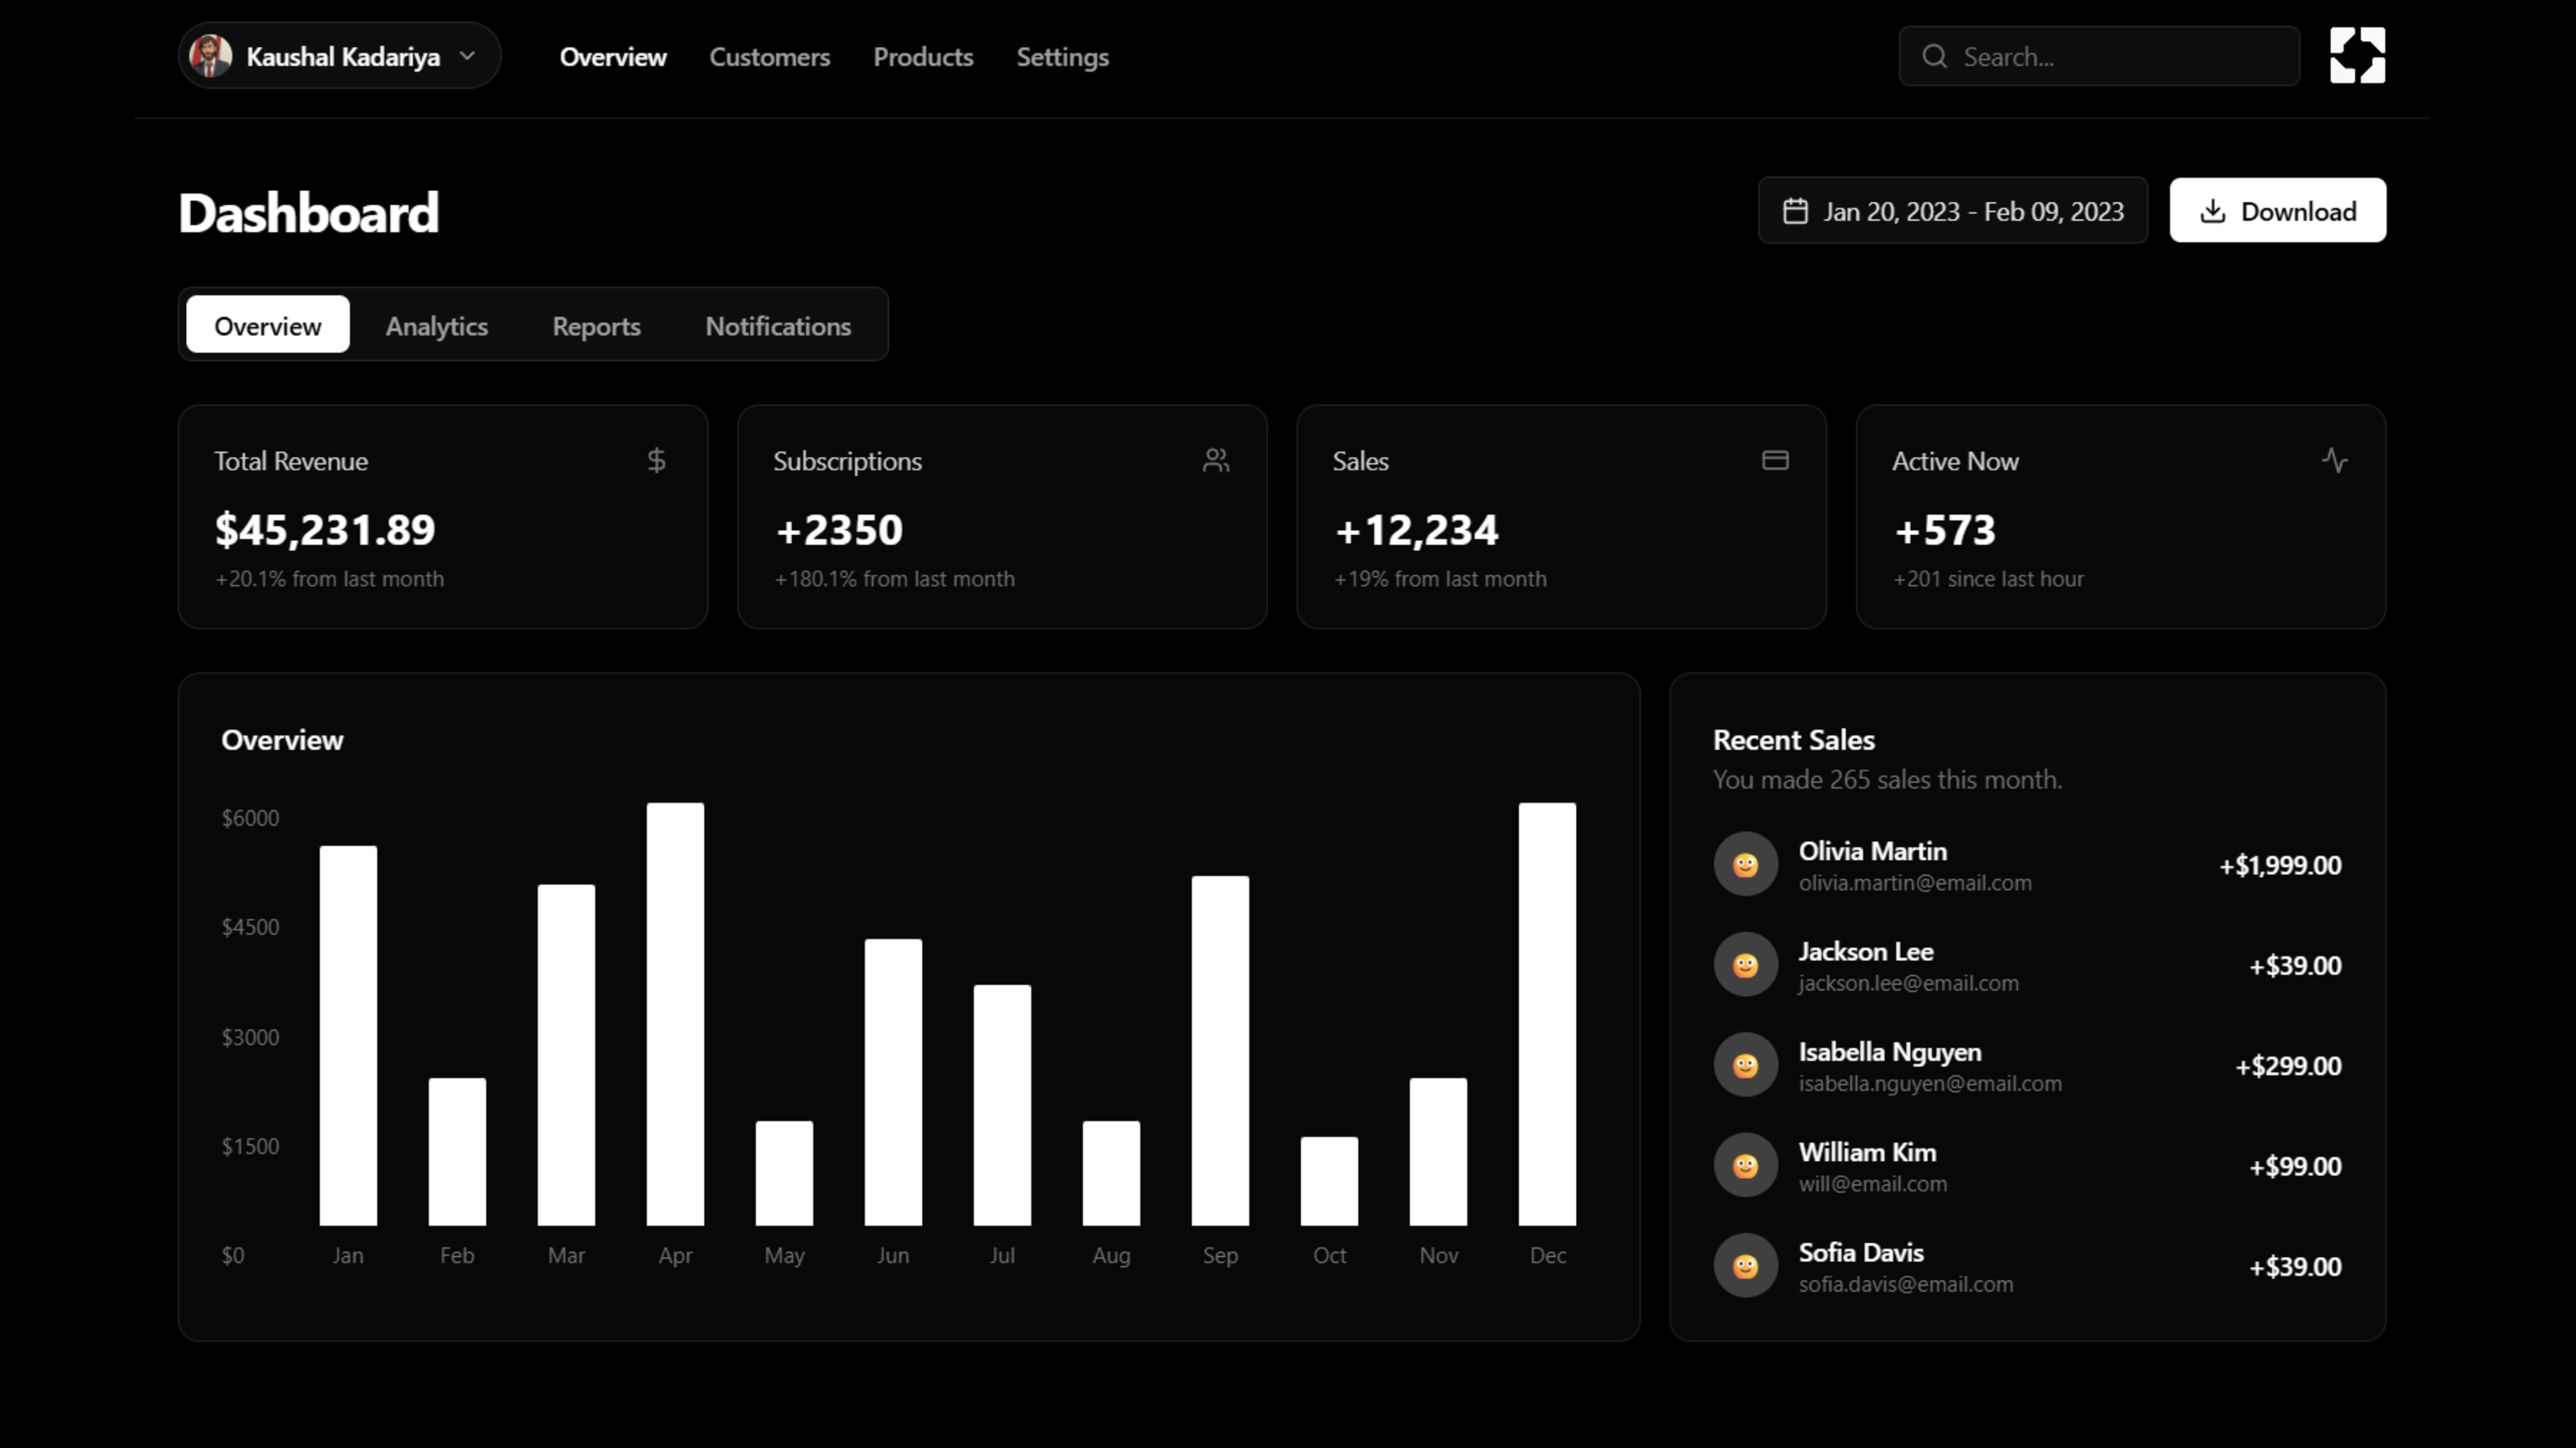Go to Customers in top navigation
Viewport: 2576px width, 1448px height.
[x=769, y=57]
